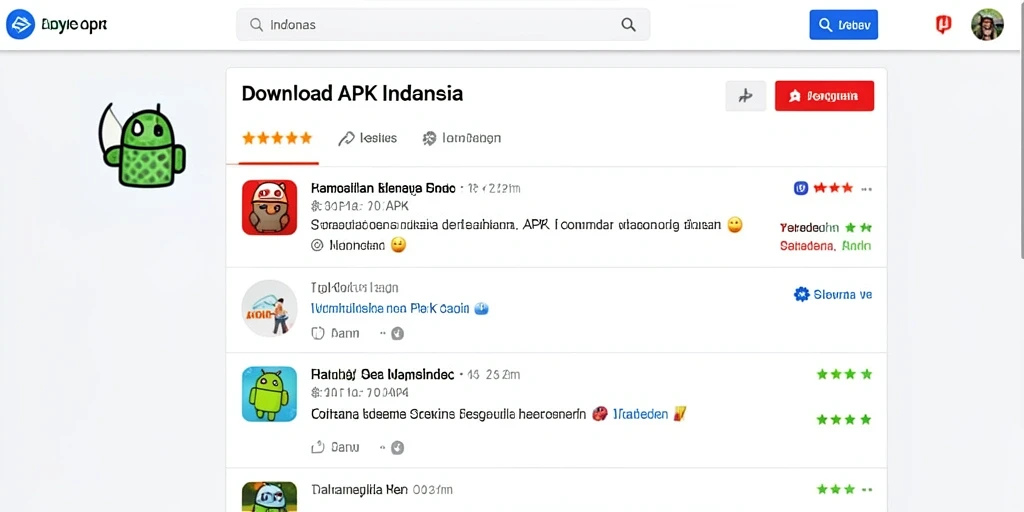Click the blue search button in header
Viewport: 1024px width, 512px height.
tap(843, 25)
